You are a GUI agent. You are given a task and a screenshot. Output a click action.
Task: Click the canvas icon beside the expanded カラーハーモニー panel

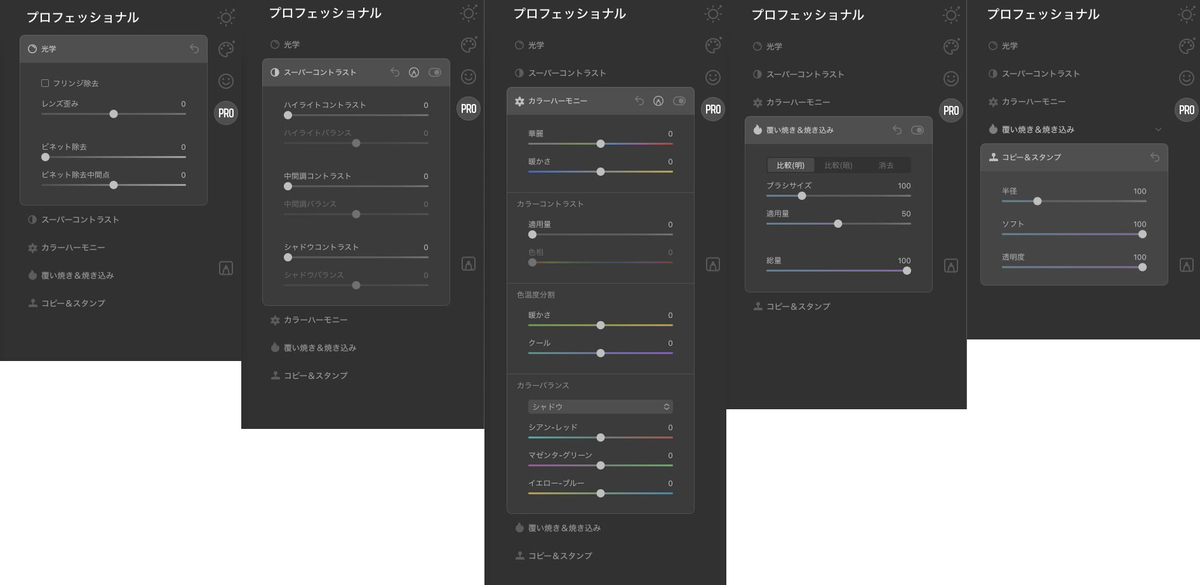pyautogui.click(x=713, y=265)
